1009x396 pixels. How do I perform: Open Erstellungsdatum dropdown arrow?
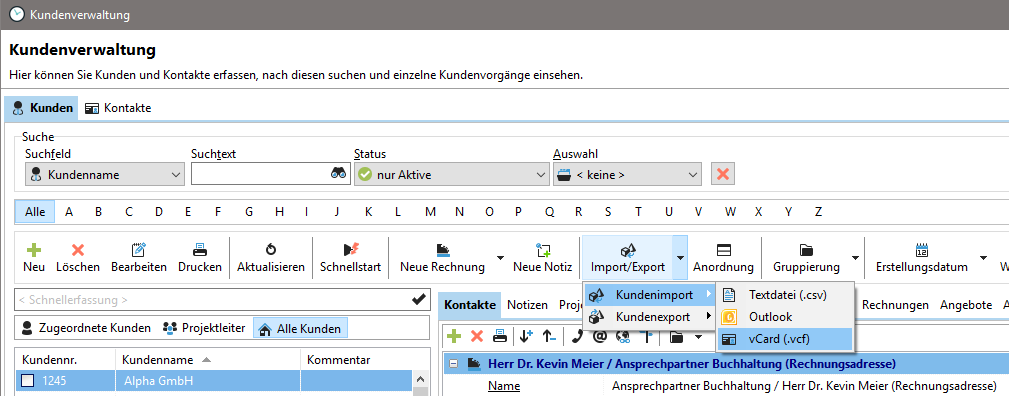tap(983, 257)
